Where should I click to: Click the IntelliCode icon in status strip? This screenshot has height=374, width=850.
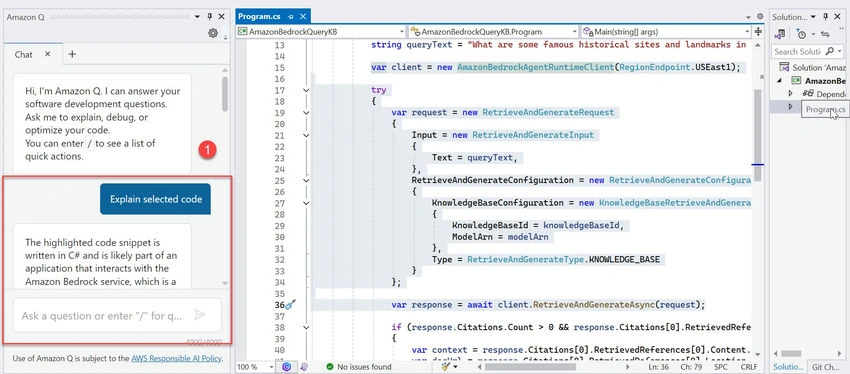[304, 367]
